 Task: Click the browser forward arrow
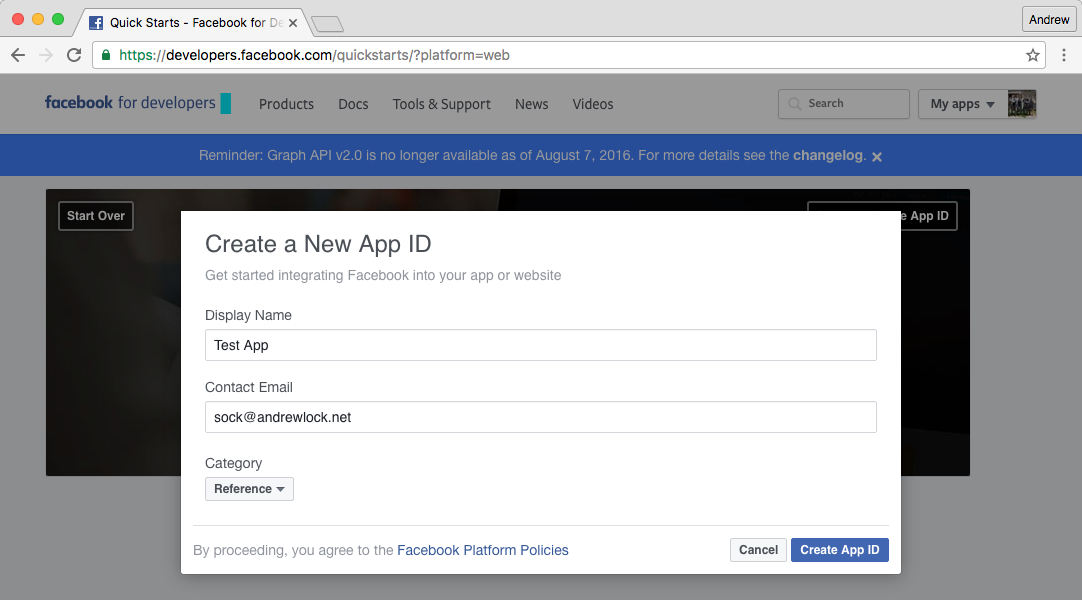coord(46,55)
